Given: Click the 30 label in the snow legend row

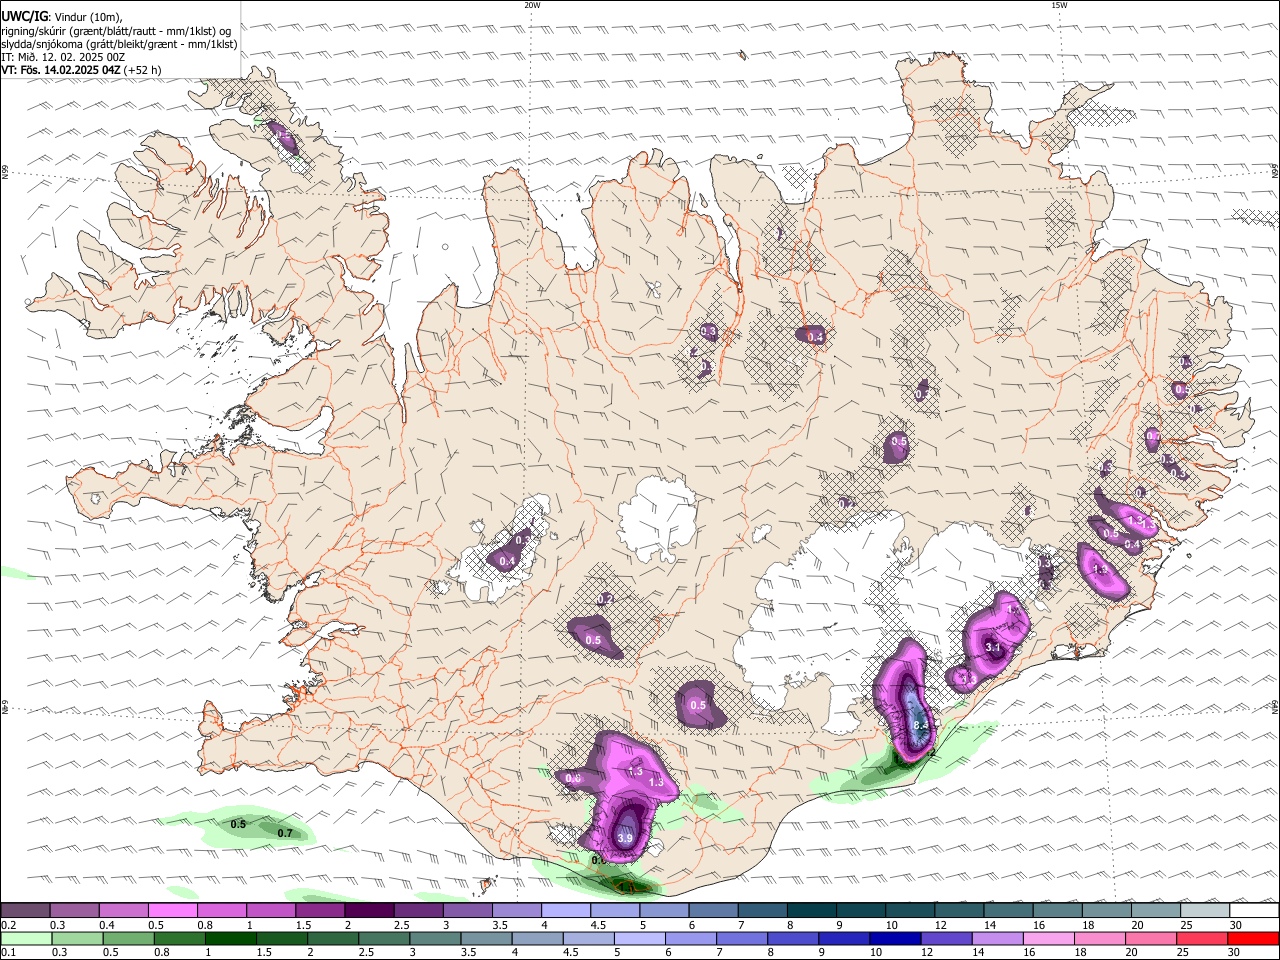Looking at the screenshot, I should [1236, 925].
